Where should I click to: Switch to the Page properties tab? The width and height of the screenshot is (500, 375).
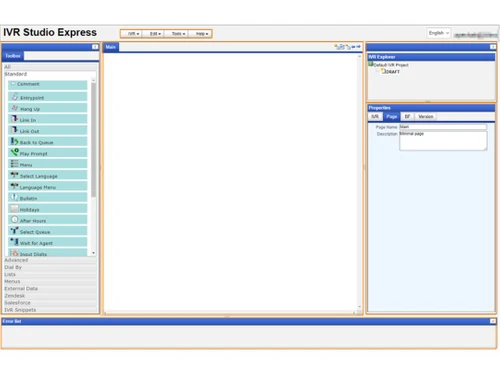point(391,116)
